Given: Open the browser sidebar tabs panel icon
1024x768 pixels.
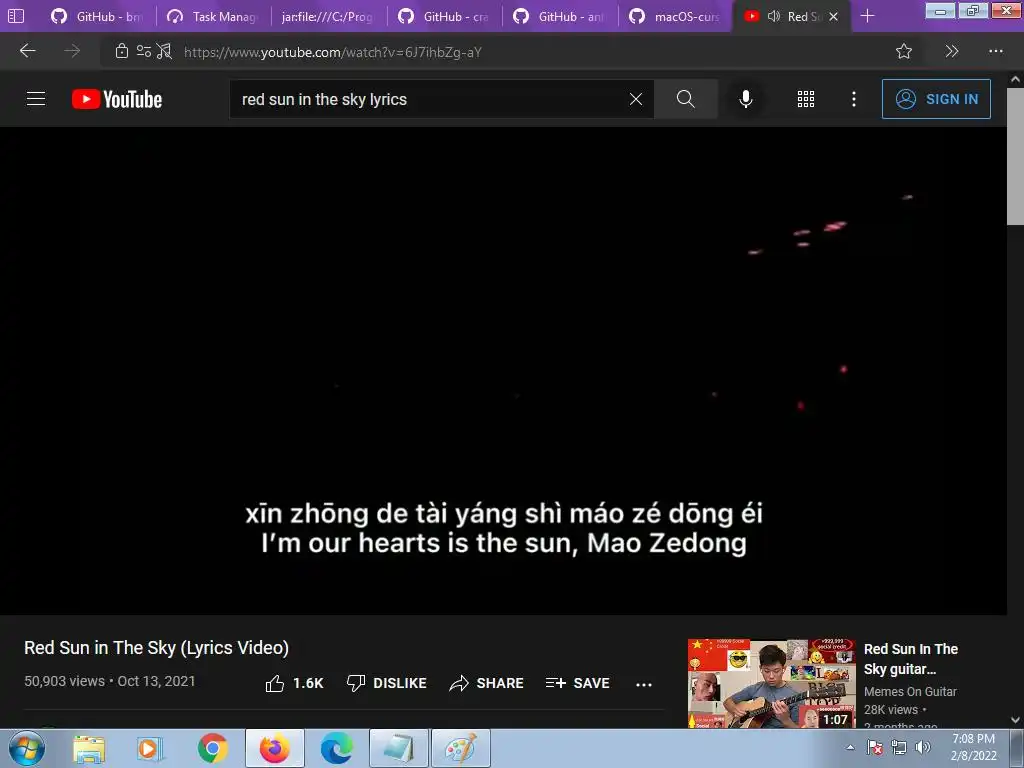Looking at the screenshot, I should [x=16, y=16].
